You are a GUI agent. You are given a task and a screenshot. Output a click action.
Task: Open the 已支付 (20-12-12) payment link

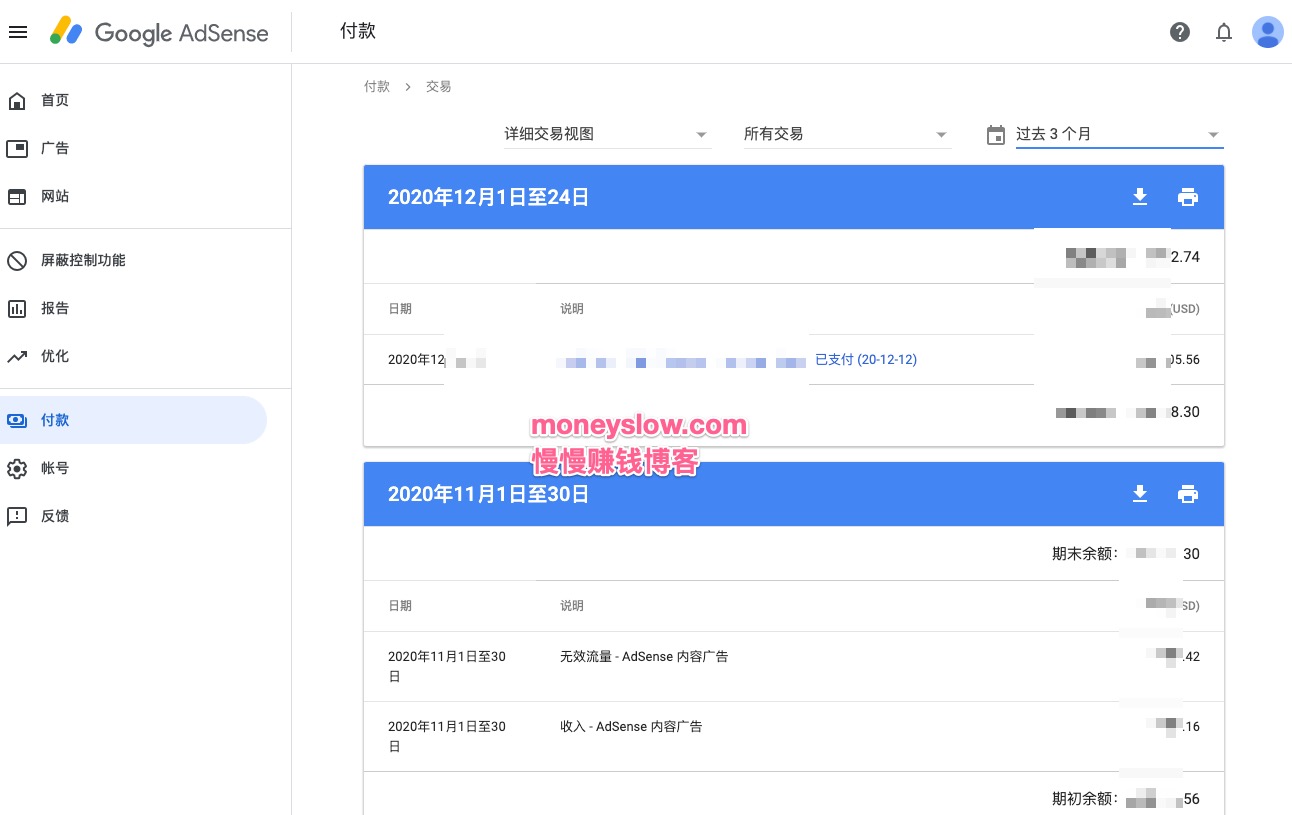866,359
